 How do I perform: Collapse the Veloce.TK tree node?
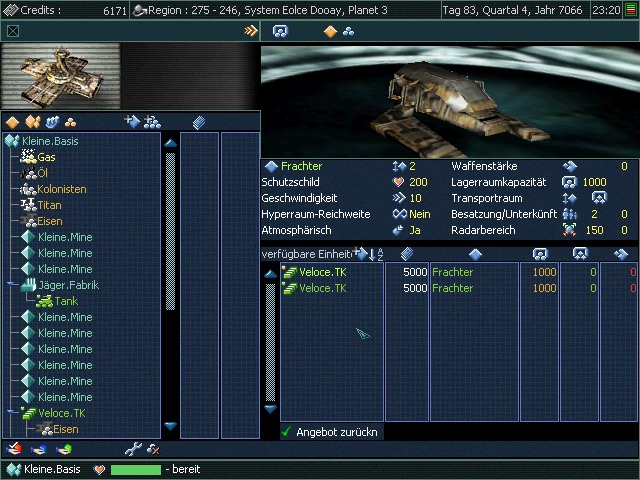pyautogui.click(x=13, y=413)
